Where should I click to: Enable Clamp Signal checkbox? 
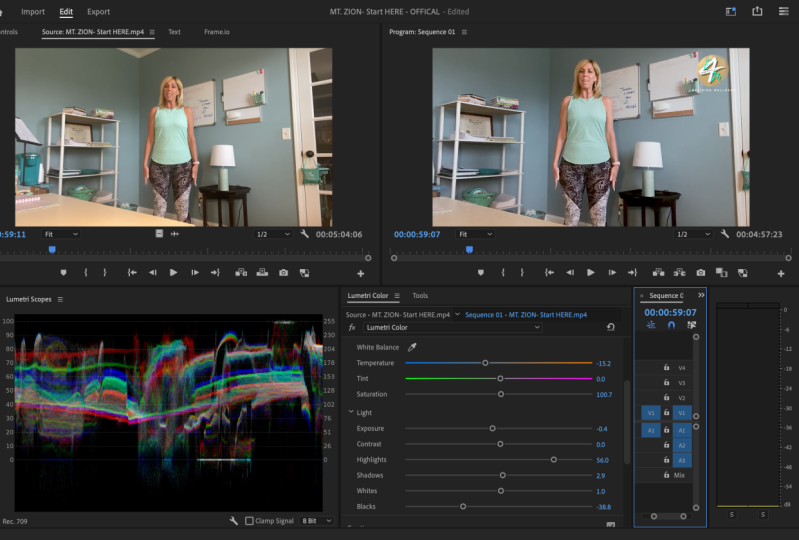[249, 521]
